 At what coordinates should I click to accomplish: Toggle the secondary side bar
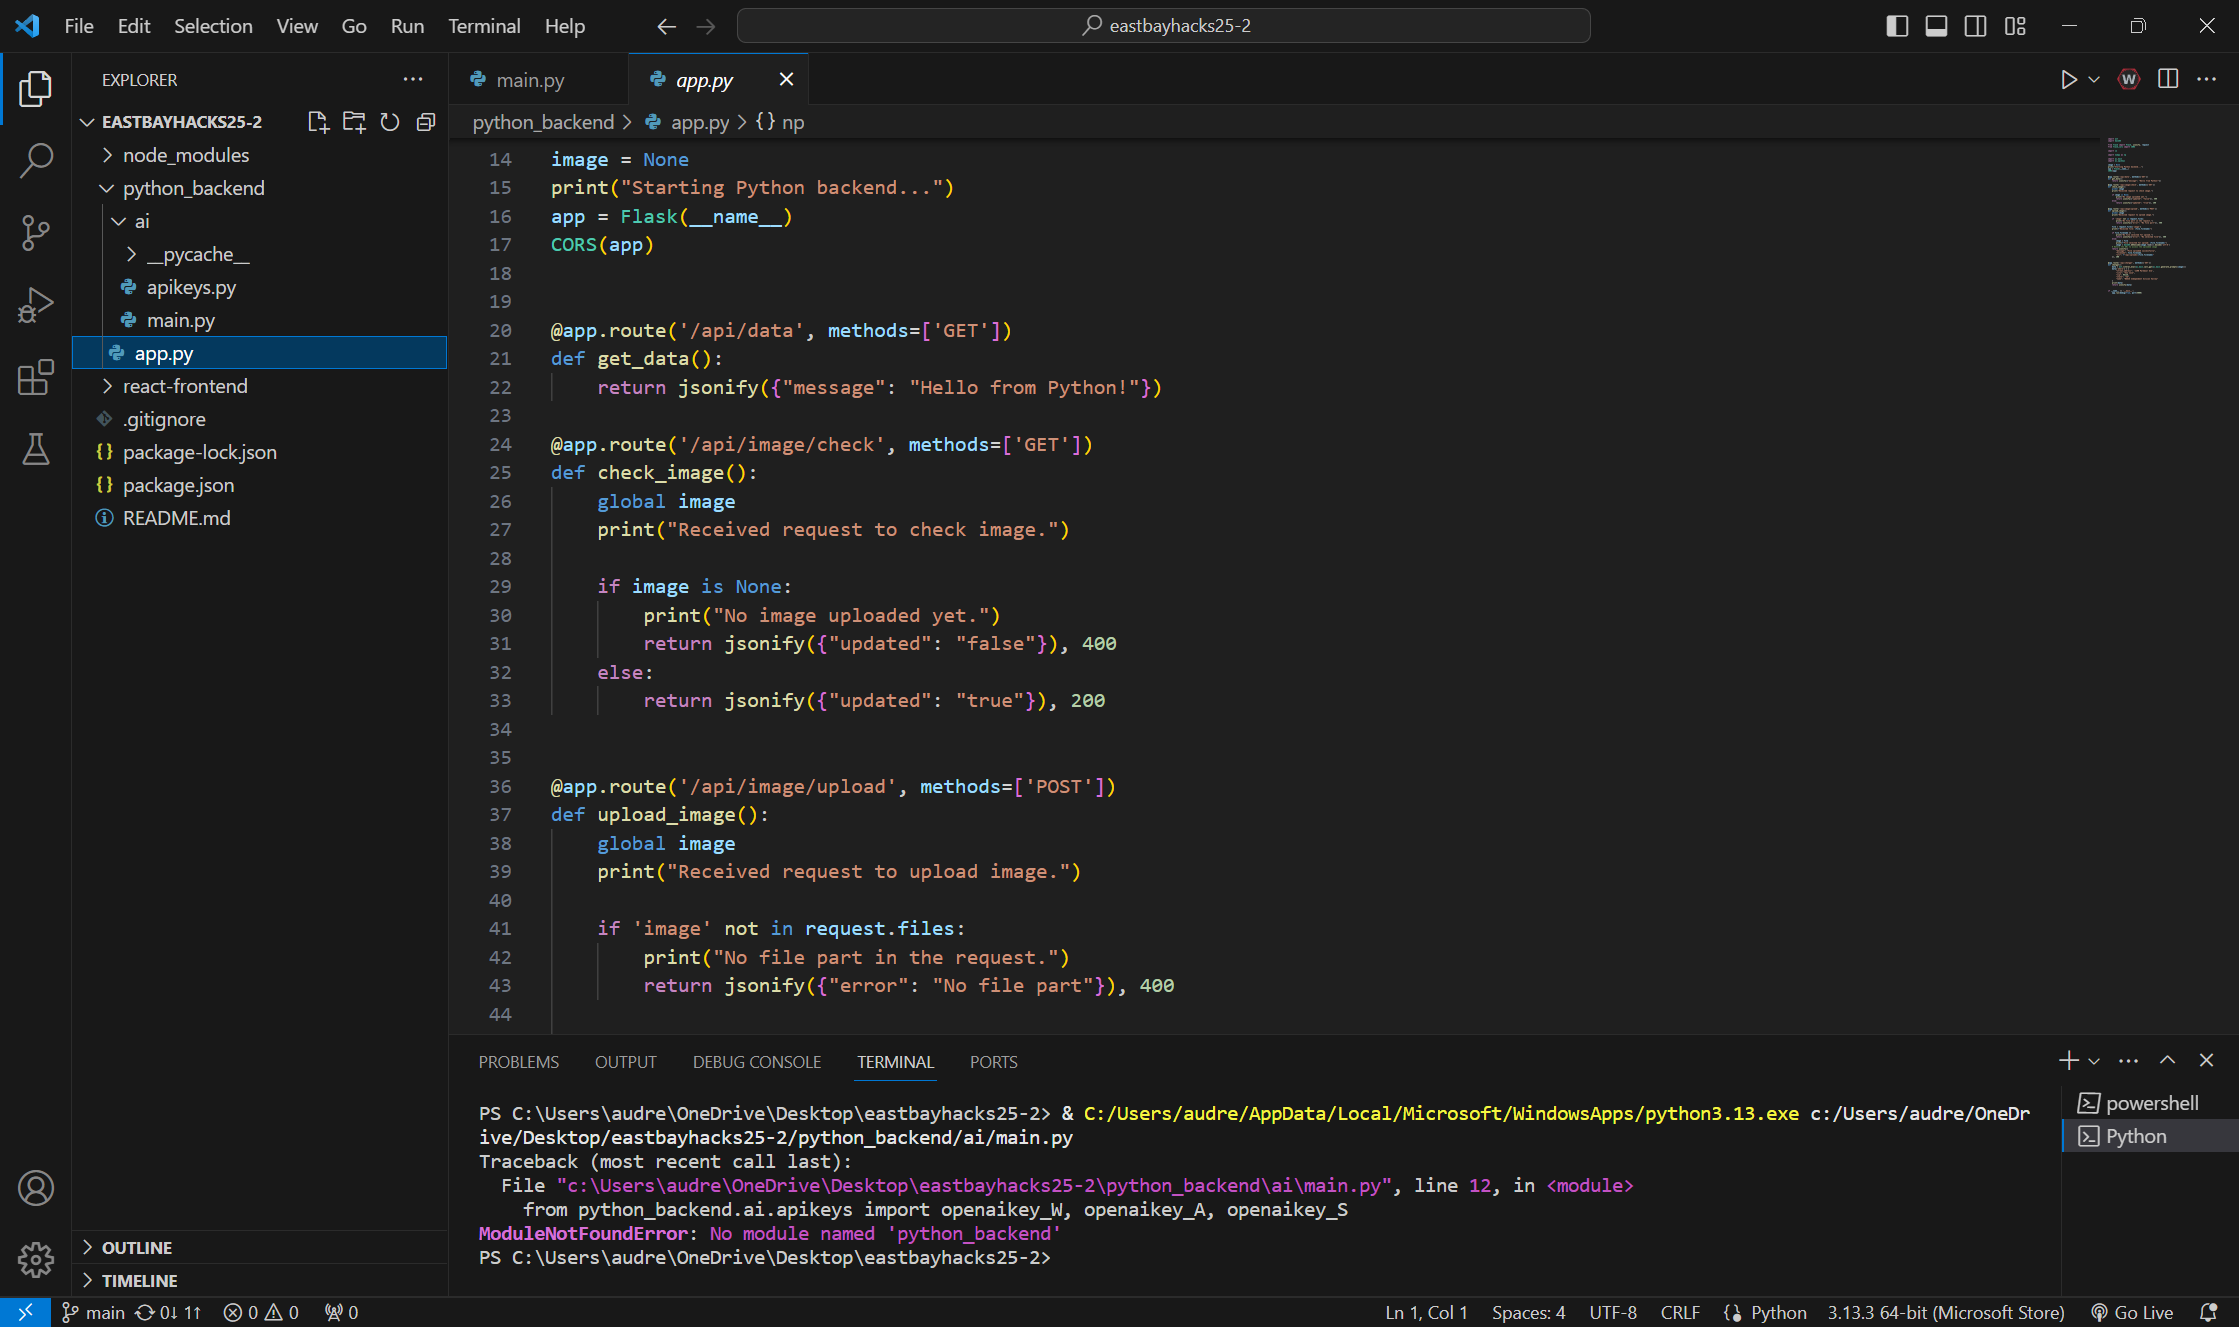click(x=1975, y=26)
